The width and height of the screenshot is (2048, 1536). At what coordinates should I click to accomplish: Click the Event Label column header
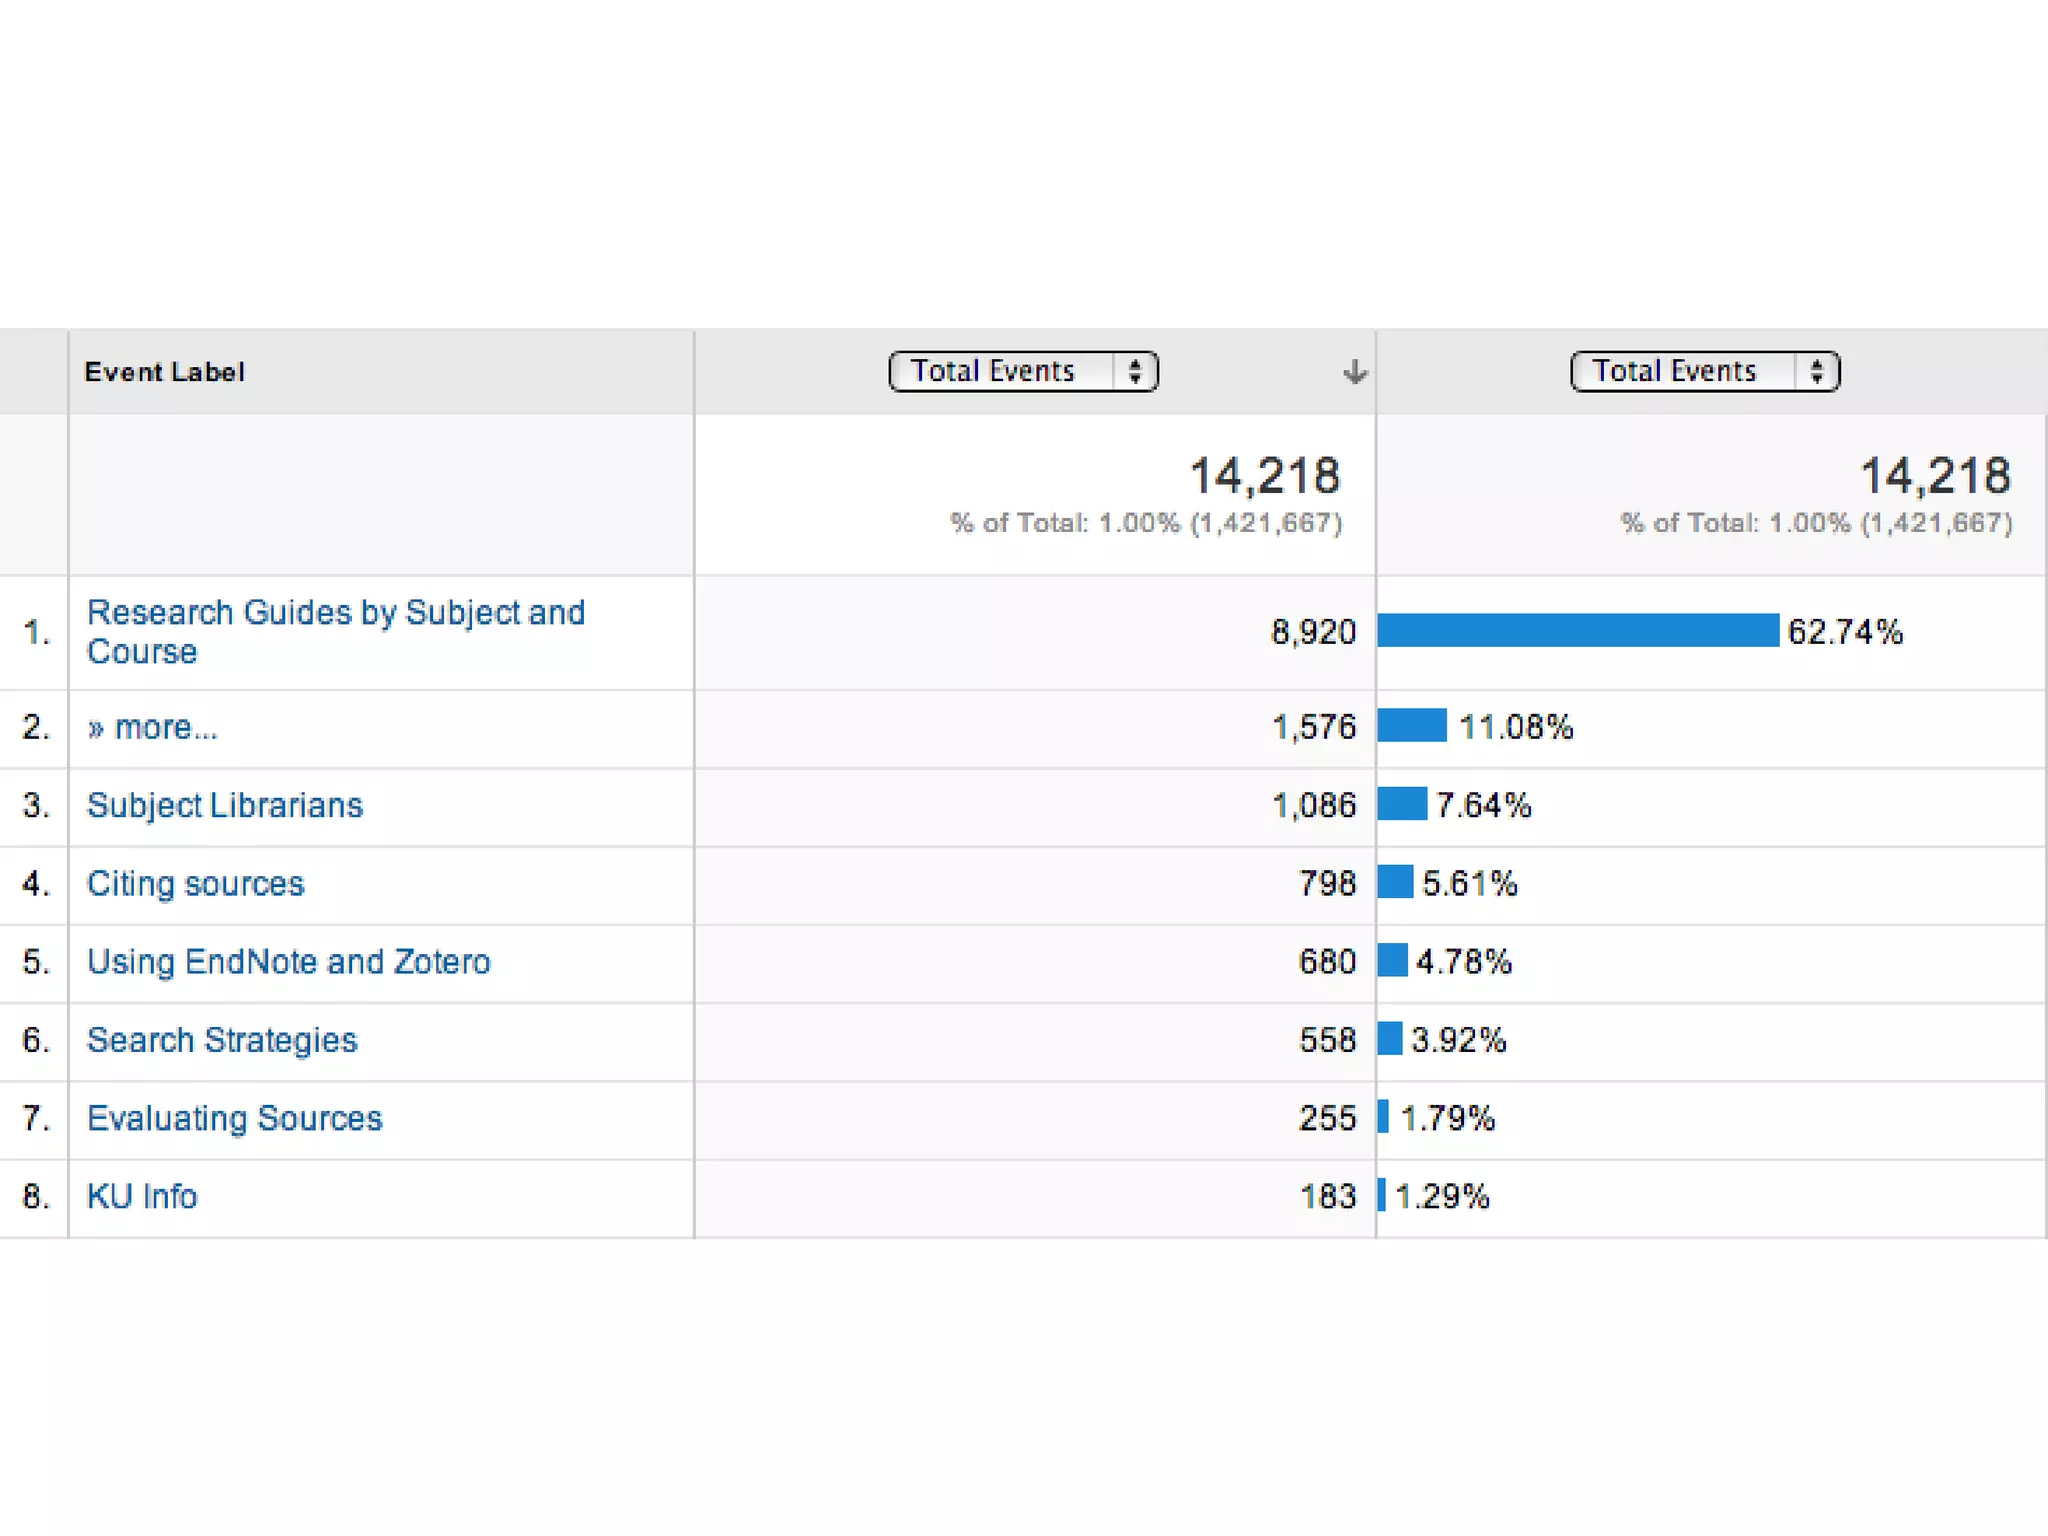pos(164,372)
